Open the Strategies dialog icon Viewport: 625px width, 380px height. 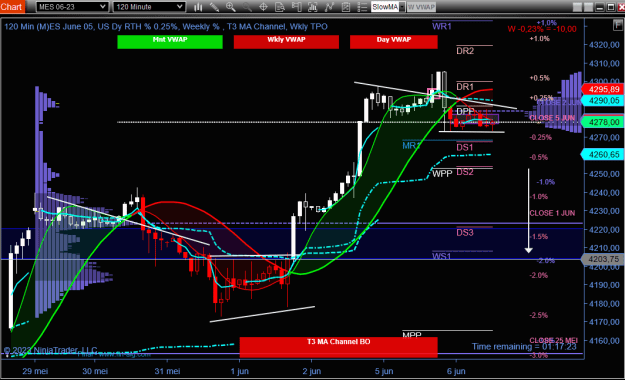click(x=346, y=7)
